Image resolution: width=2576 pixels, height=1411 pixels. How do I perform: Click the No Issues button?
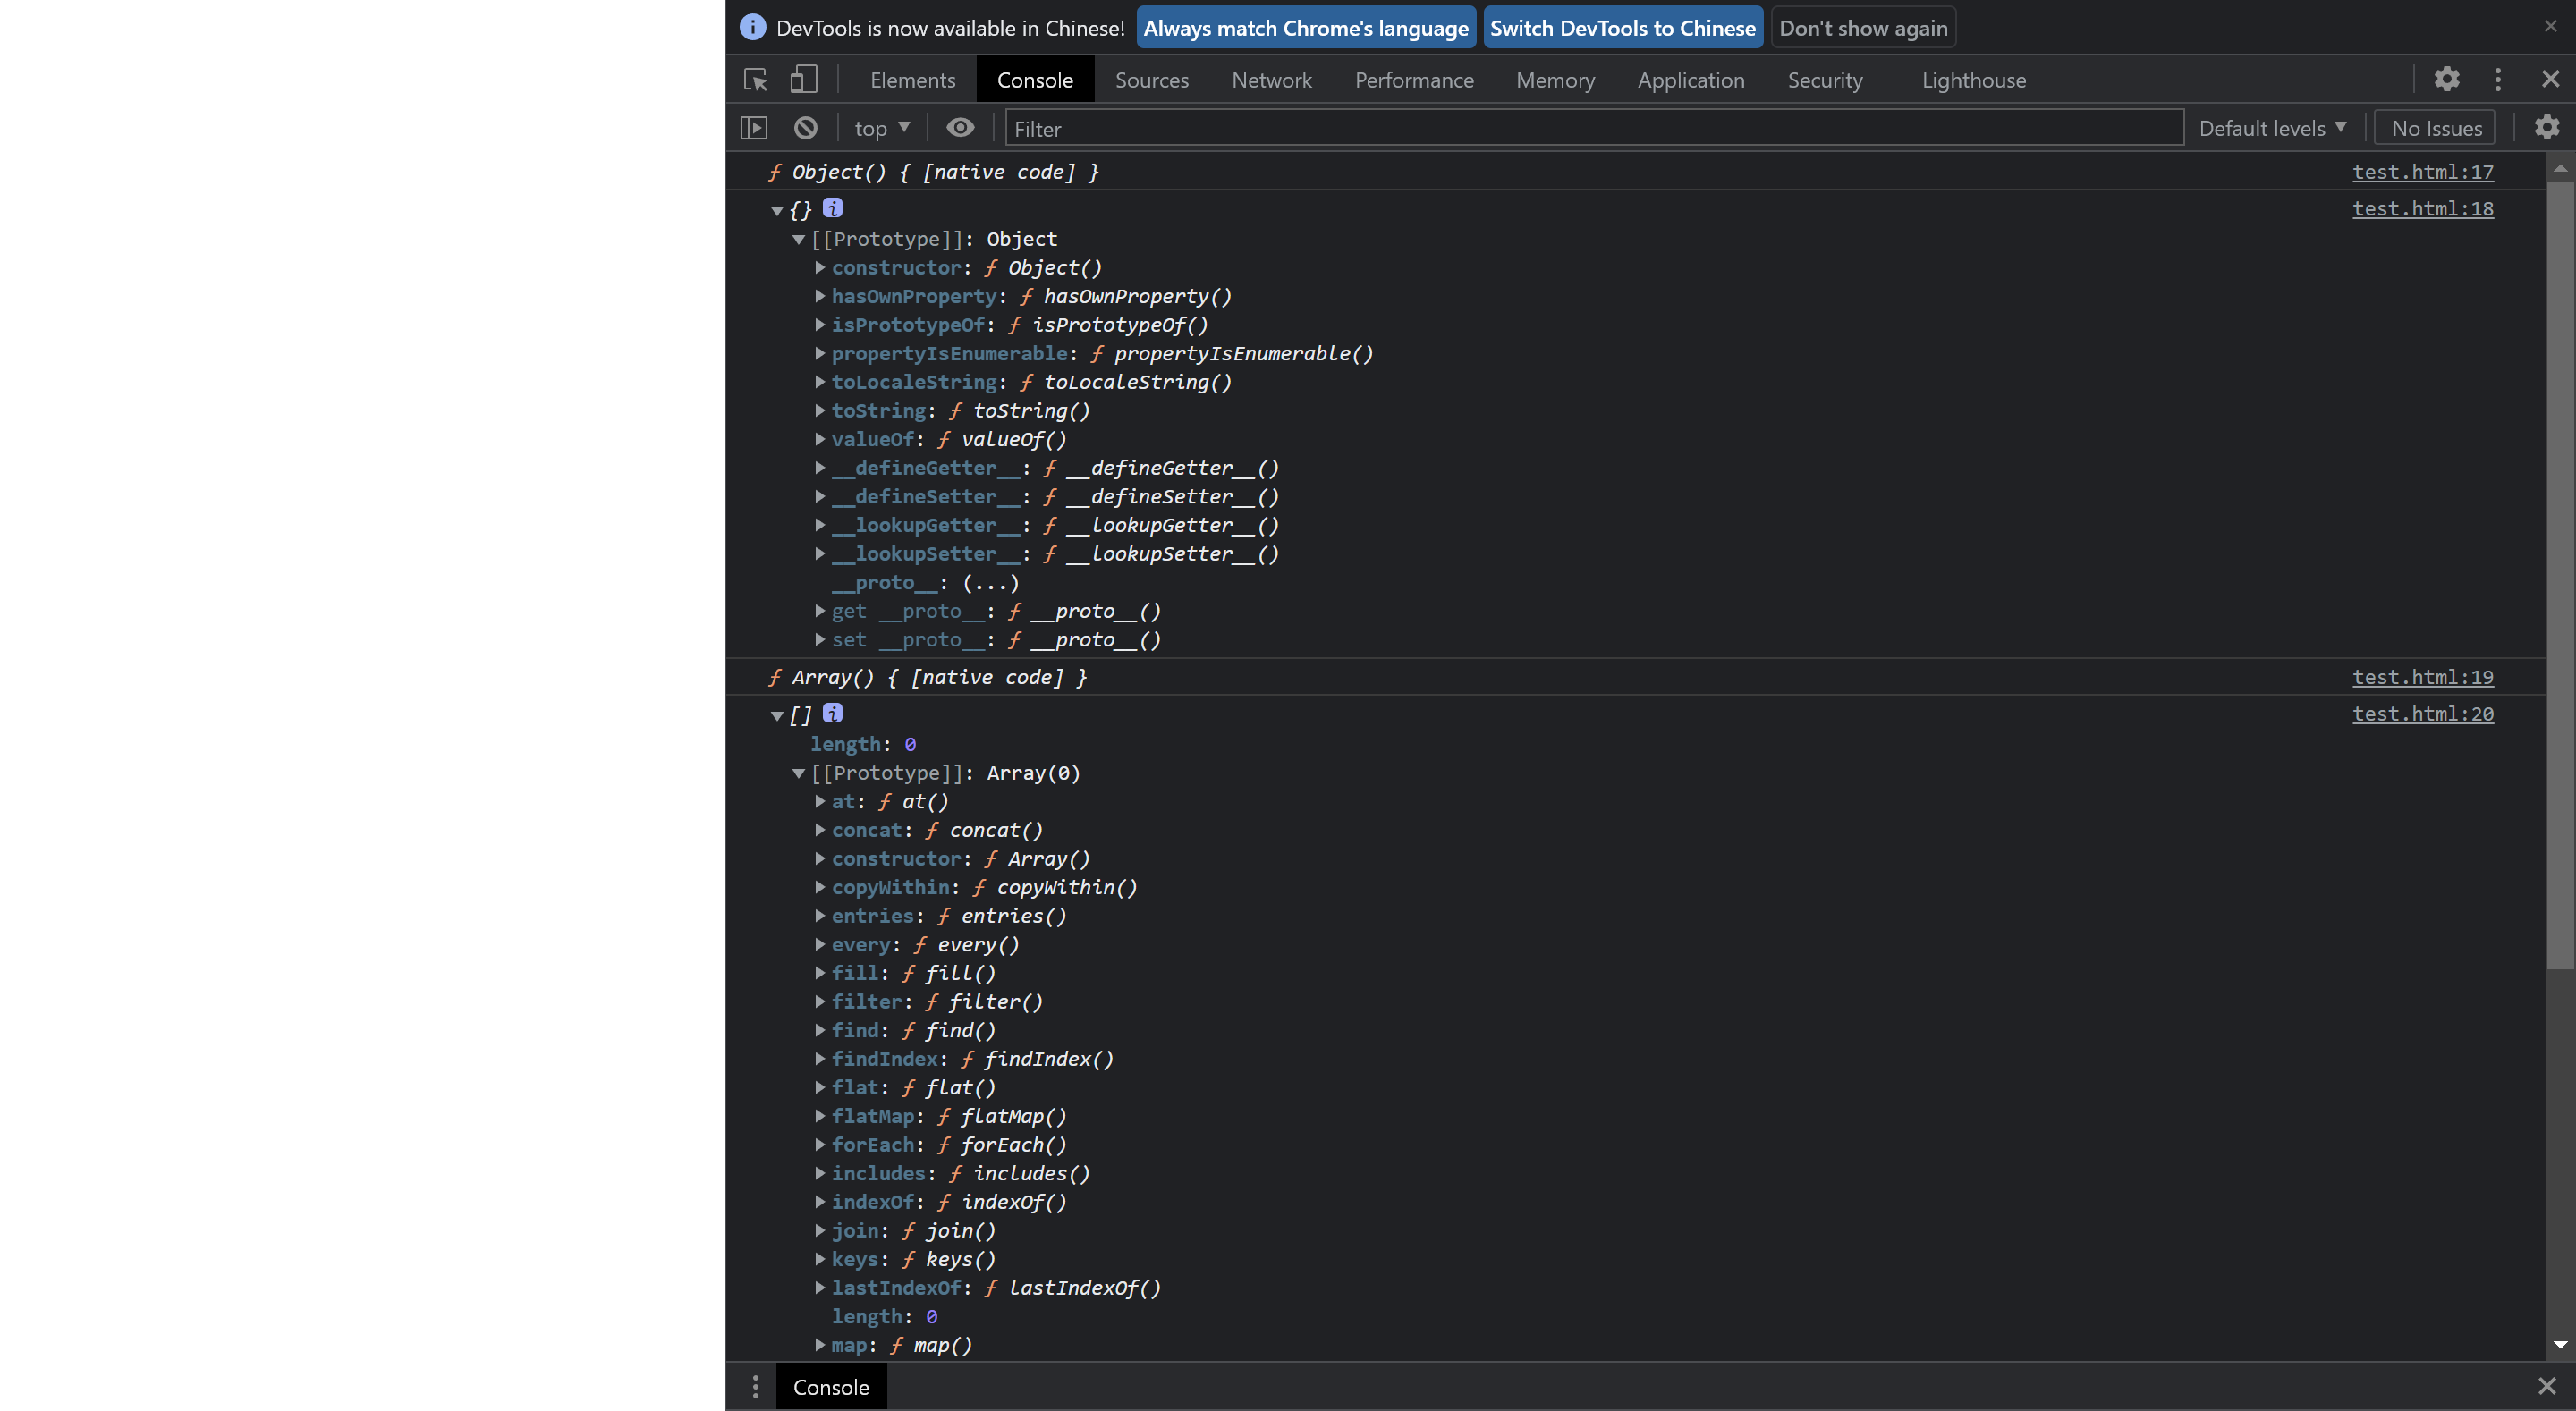coord(2436,128)
